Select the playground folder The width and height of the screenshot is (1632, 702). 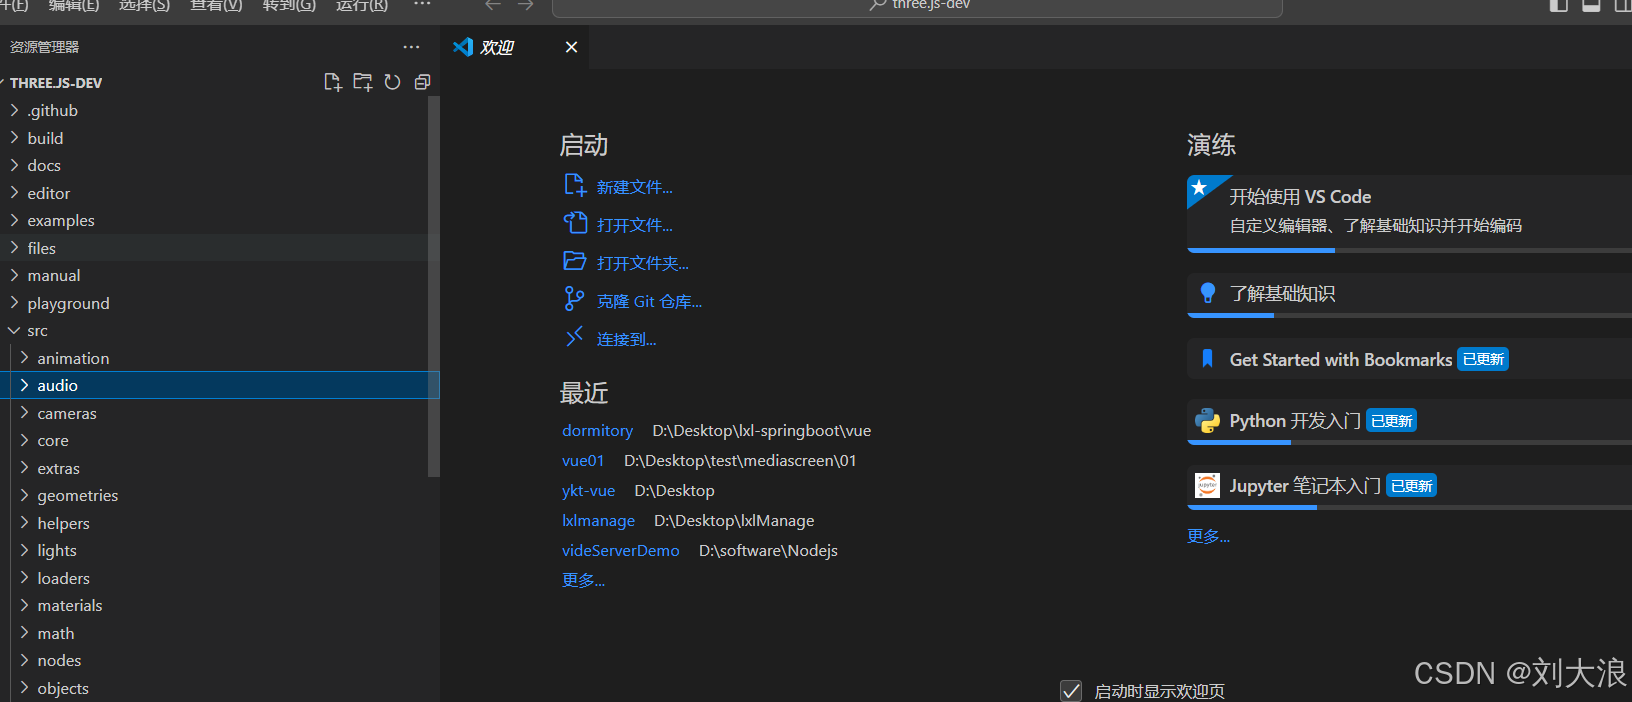click(x=220, y=303)
